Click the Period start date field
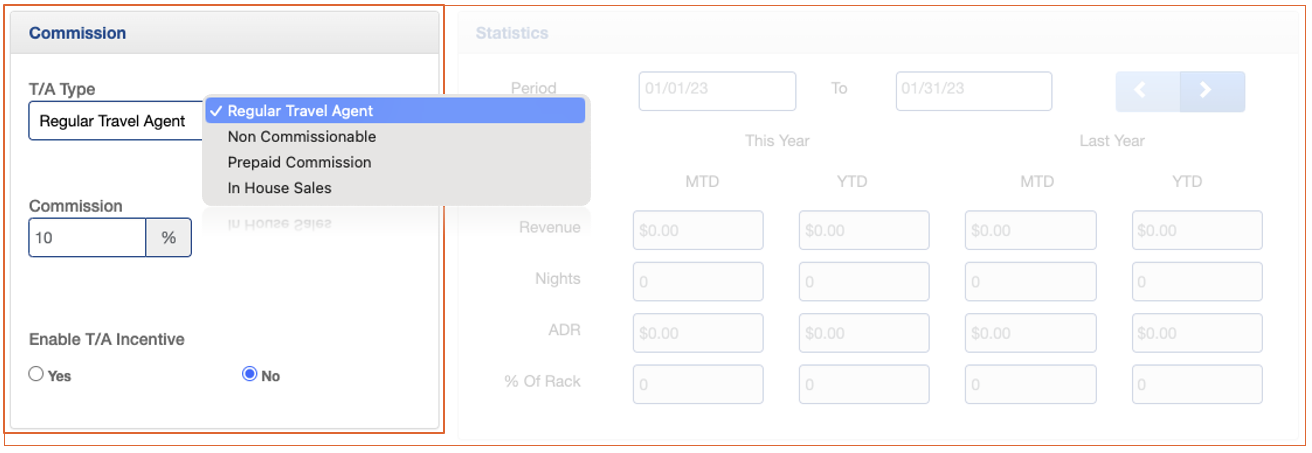Screen dimensions: 1312x453 coord(717,90)
